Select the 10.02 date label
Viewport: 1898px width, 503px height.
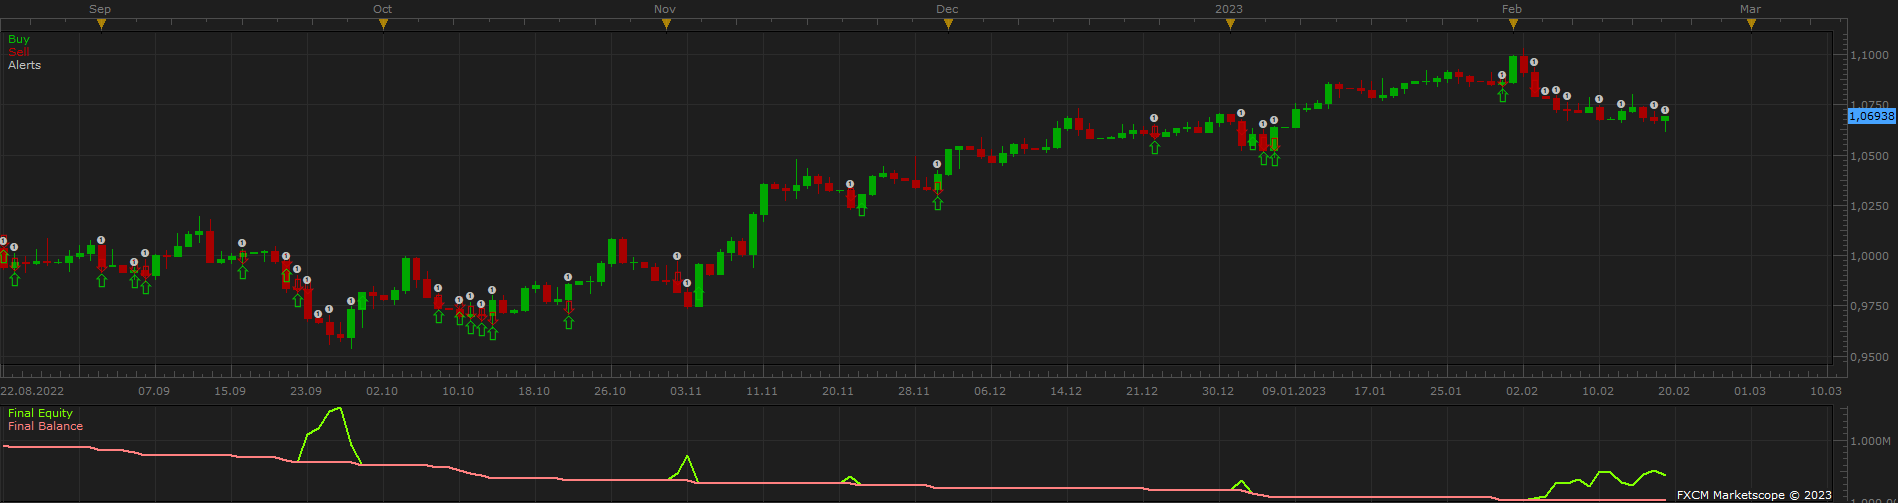(x=1598, y=391)
